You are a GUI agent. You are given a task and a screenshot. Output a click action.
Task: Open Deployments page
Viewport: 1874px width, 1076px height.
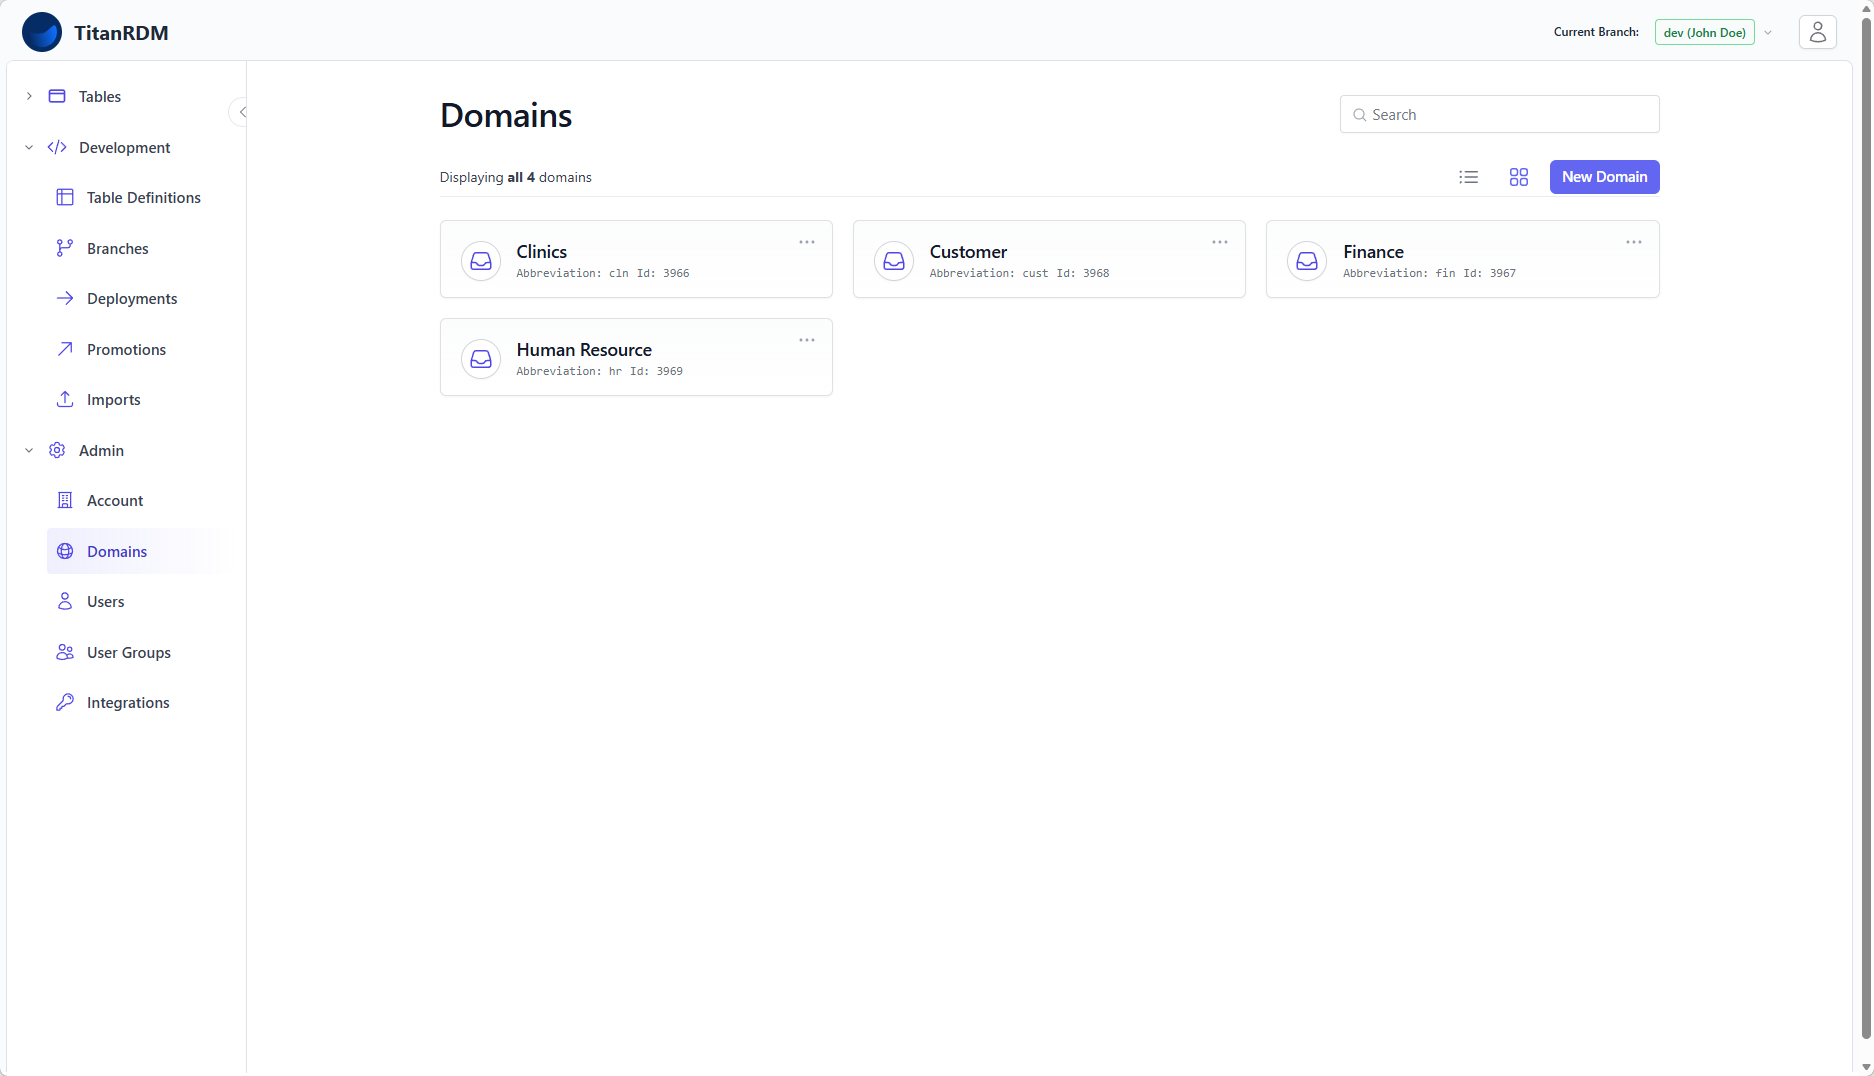click(131, 298)
